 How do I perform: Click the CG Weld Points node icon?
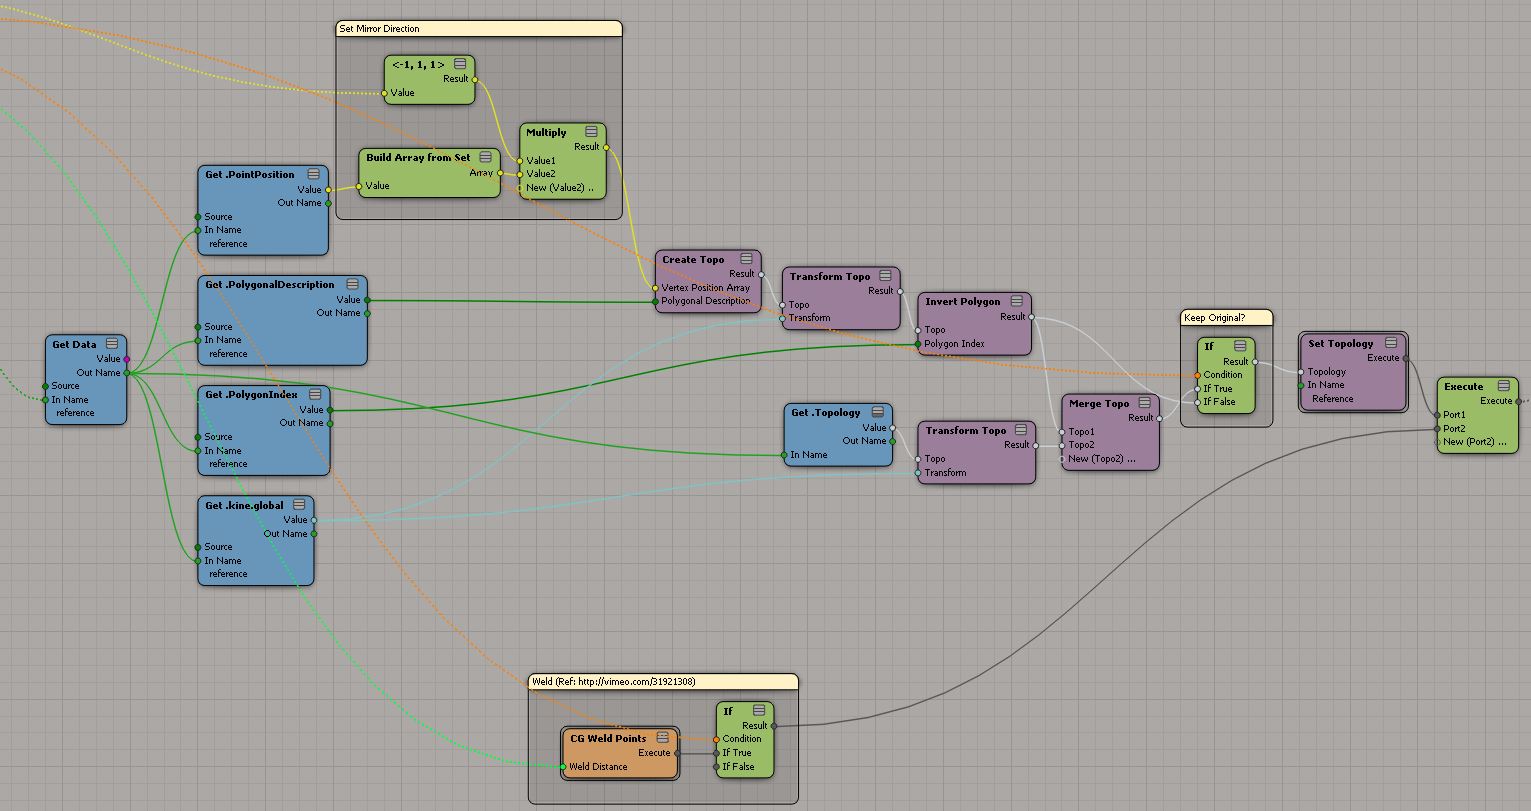click(x=662, y=738)
